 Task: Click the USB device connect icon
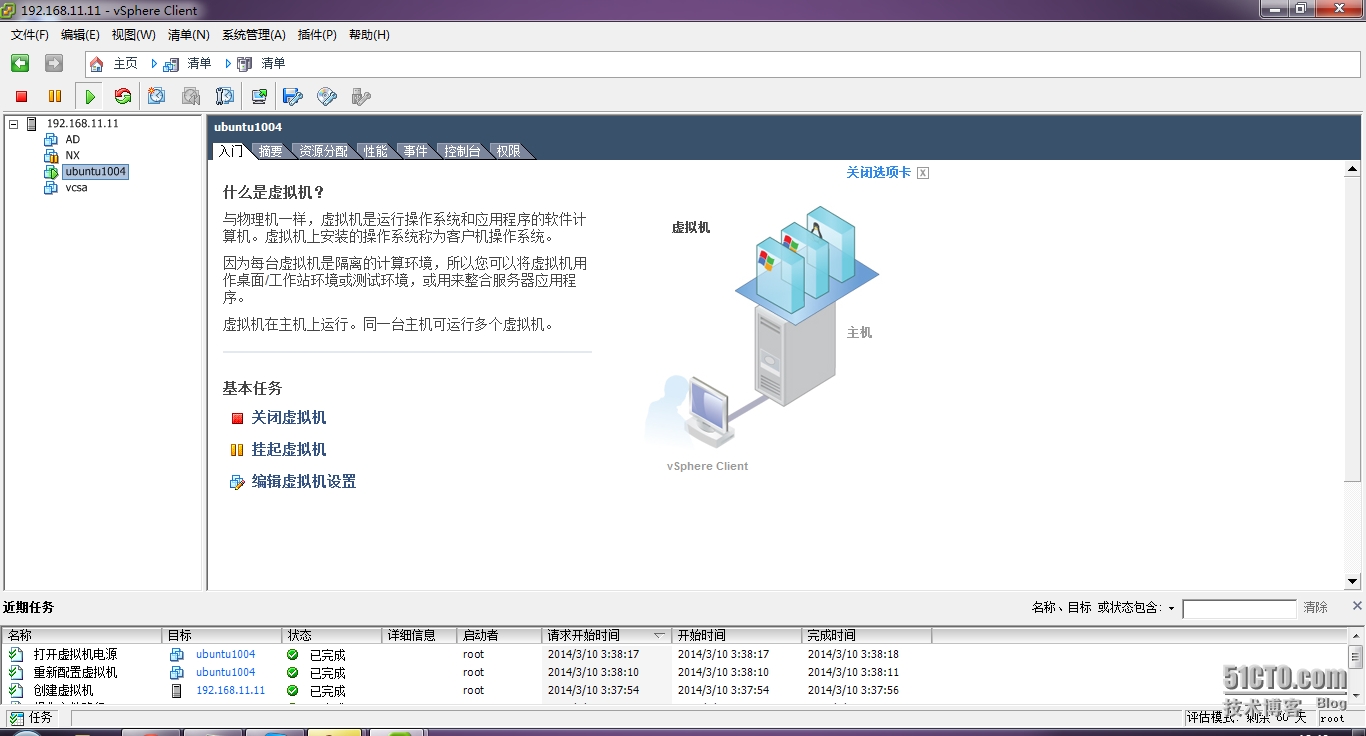(x=361, y=96)
